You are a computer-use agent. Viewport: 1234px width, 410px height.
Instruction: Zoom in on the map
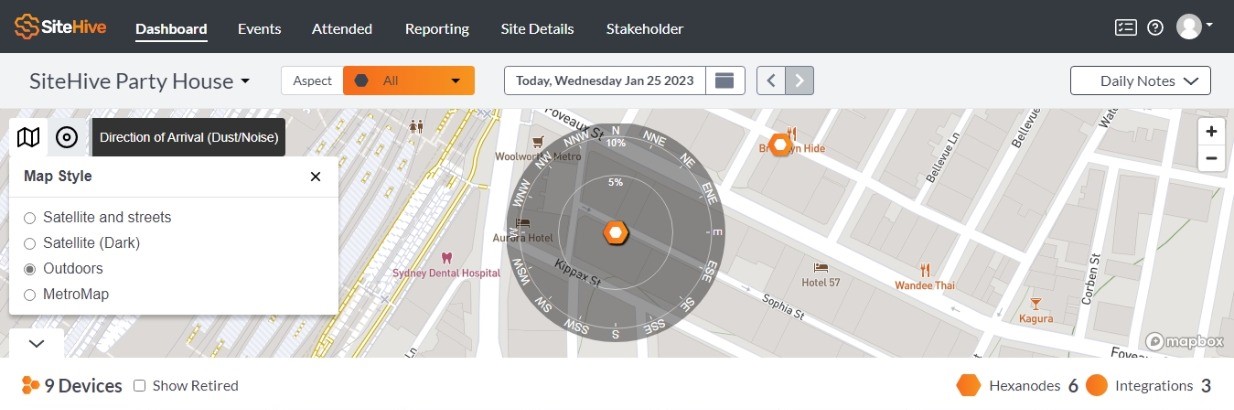coord(1211,132)
